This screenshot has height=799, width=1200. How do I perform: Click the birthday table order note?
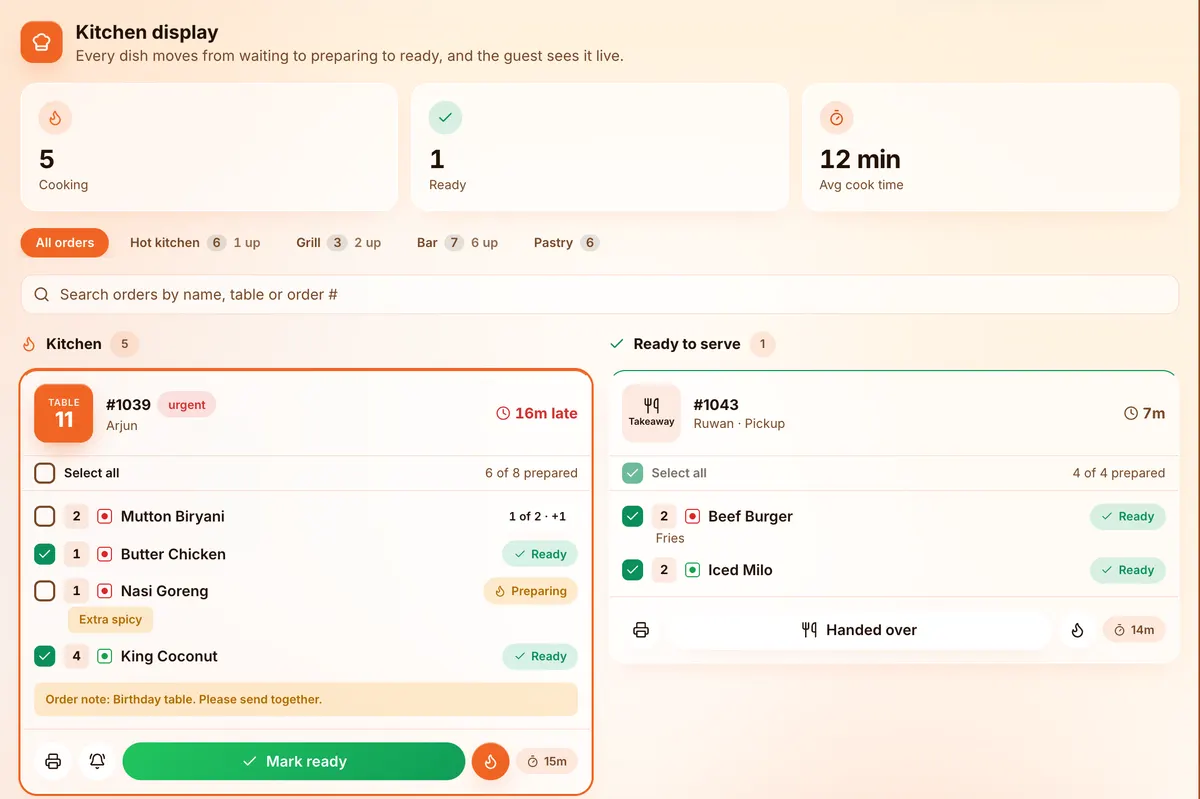pos(306,699)
